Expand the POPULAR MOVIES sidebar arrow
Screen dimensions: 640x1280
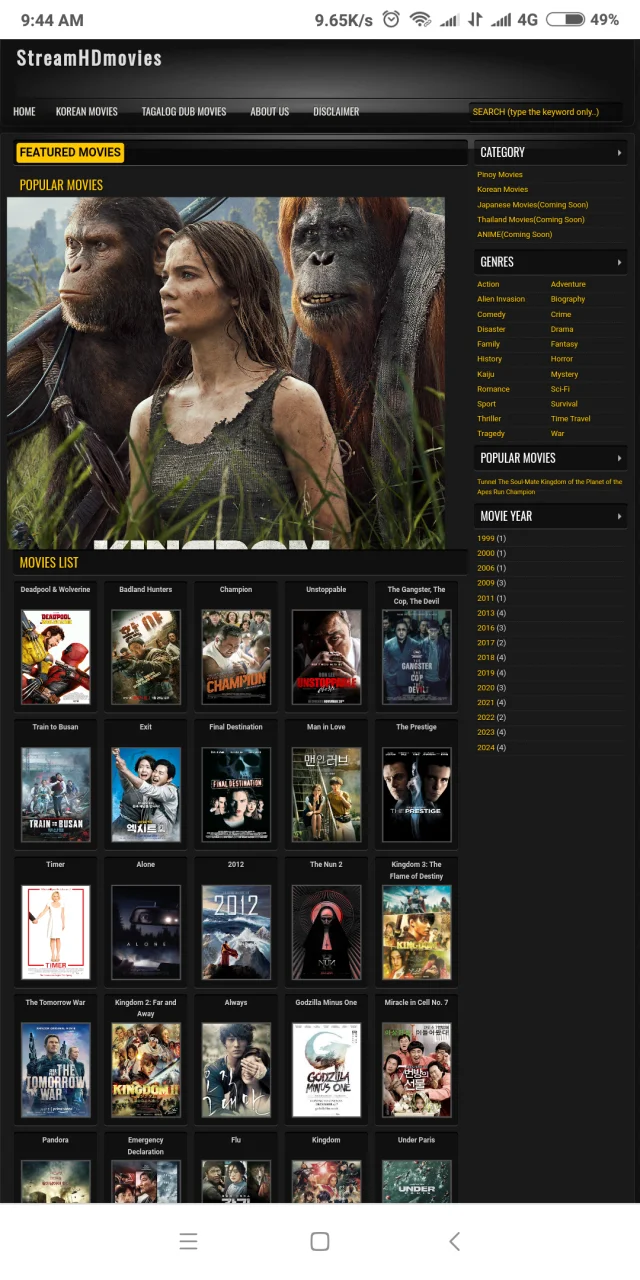click(619, 458)
